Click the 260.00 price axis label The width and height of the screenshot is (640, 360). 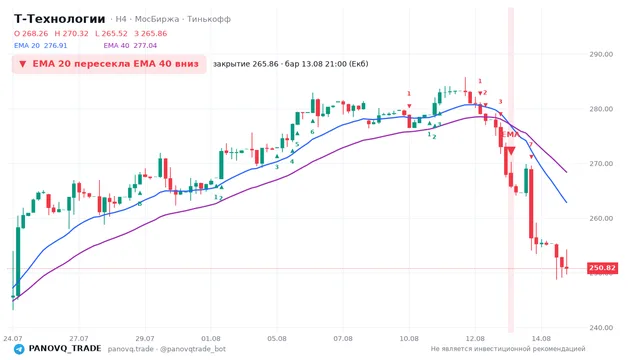(601, 218)
